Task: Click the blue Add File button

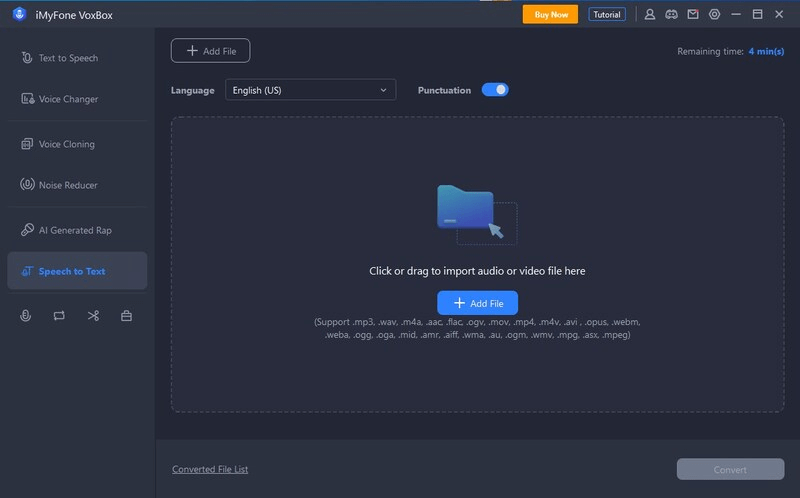Action: [478, 303]
